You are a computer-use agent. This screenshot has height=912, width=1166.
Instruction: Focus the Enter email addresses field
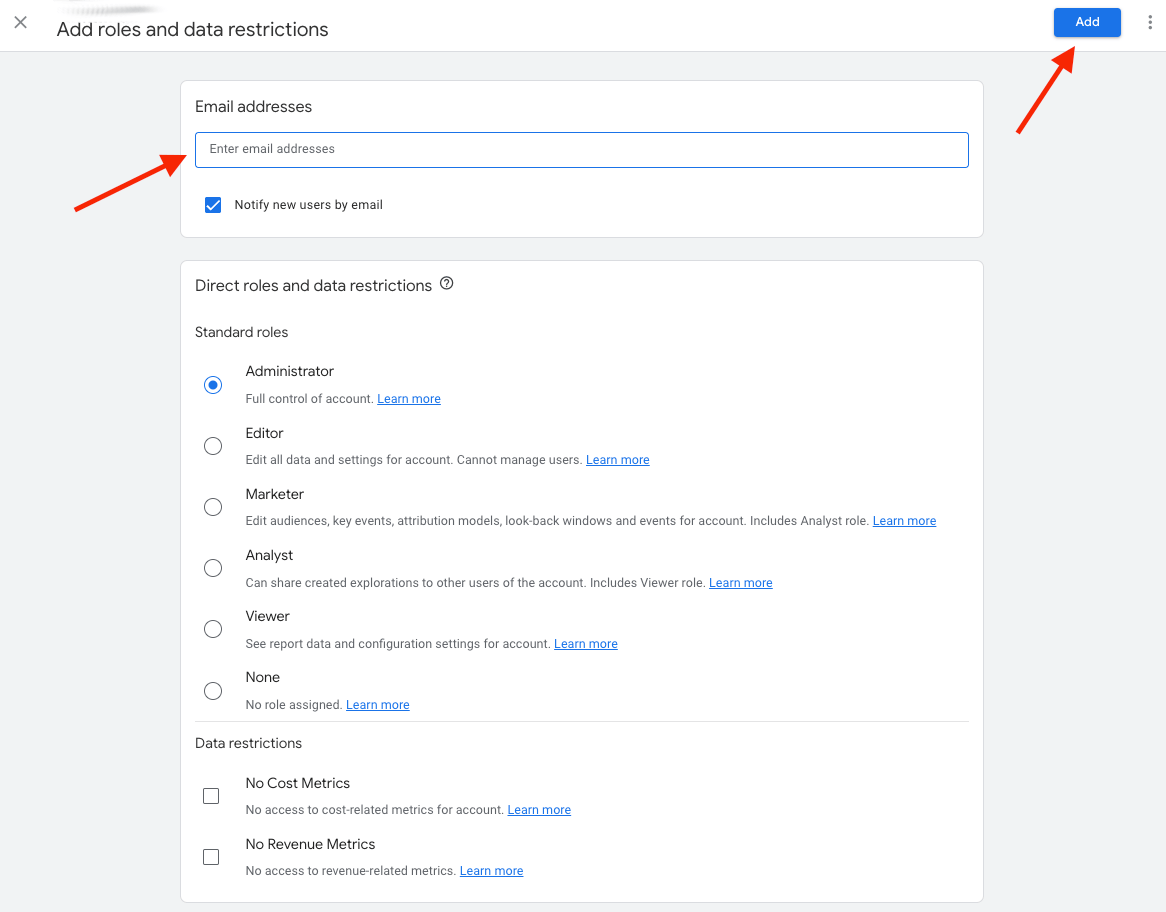click(582, 150)
